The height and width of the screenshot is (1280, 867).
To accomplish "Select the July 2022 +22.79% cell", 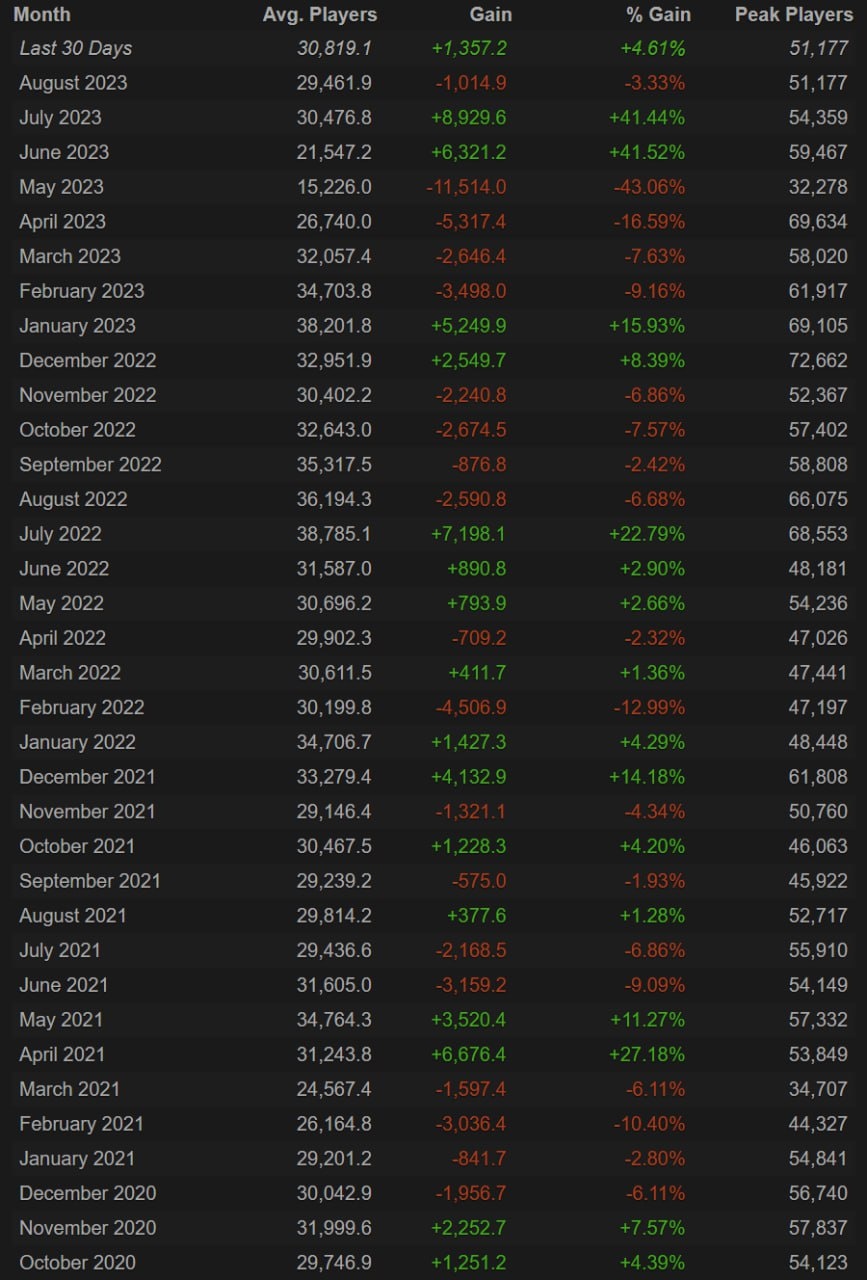I will [646, 534].
